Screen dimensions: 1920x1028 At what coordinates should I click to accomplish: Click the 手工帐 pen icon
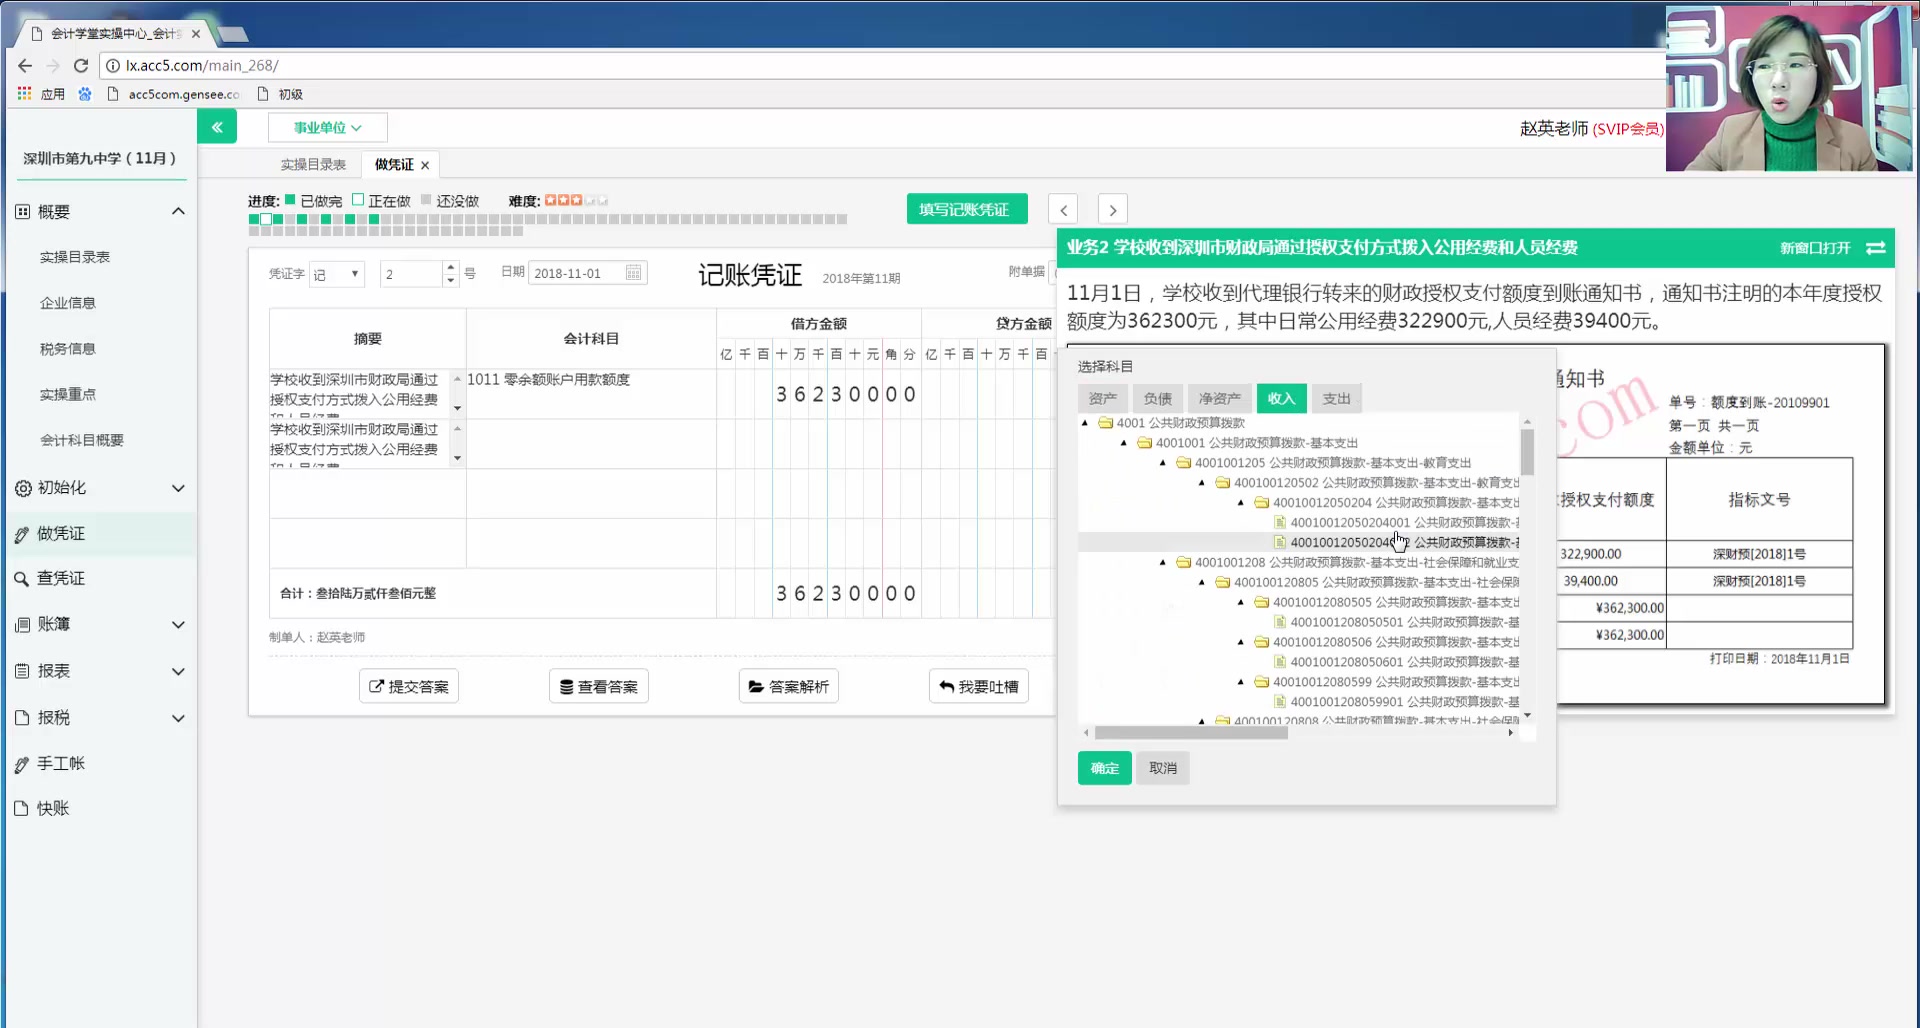tap(22, 764)
